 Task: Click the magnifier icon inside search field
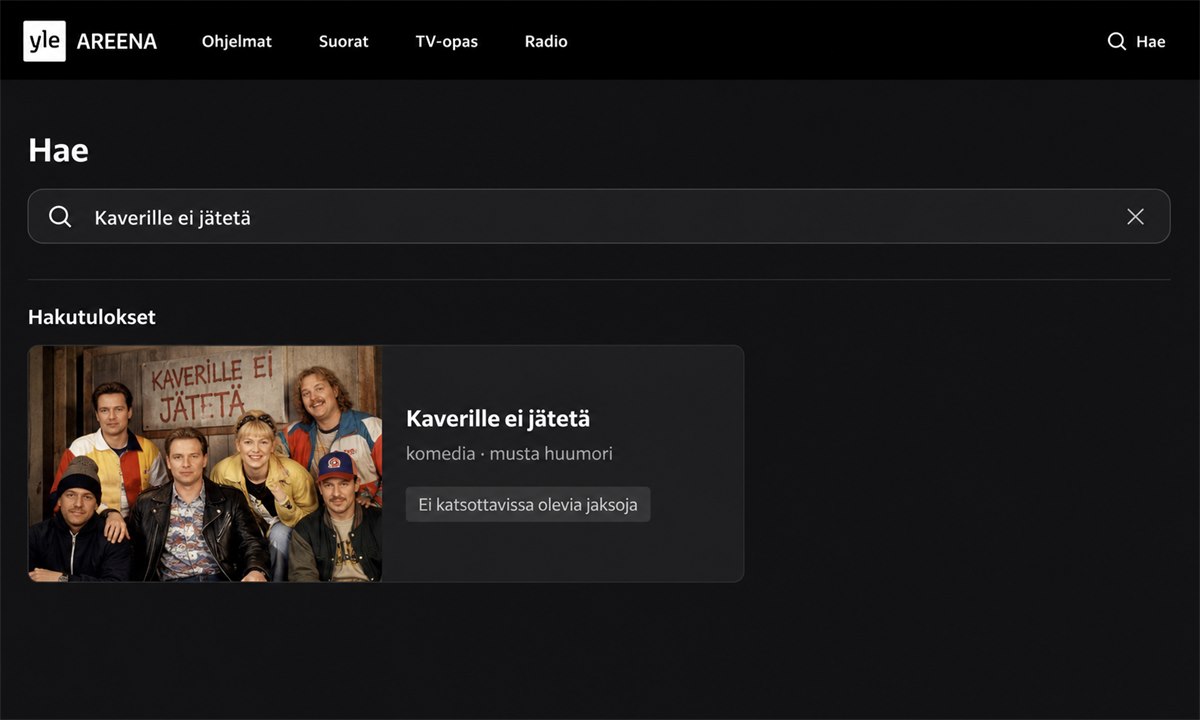(60, 217)
